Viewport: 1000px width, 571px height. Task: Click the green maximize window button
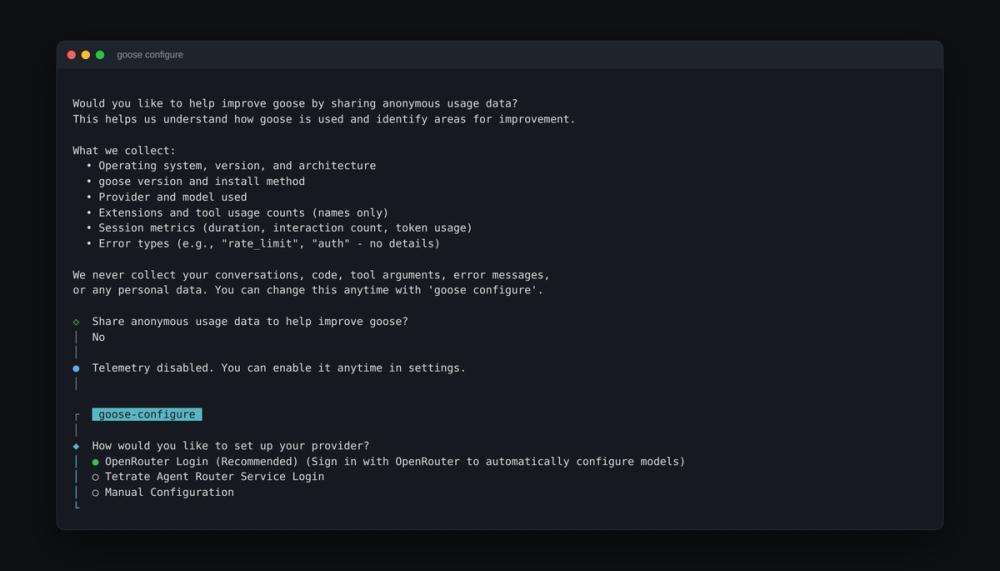click(100, 55)
